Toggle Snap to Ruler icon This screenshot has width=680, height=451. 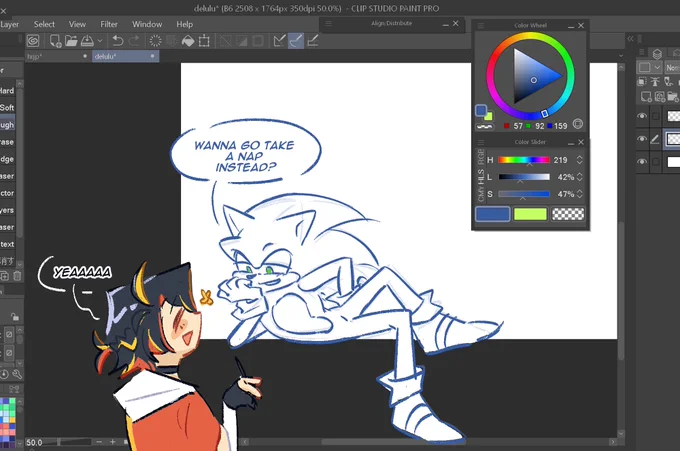pos(280,41)
